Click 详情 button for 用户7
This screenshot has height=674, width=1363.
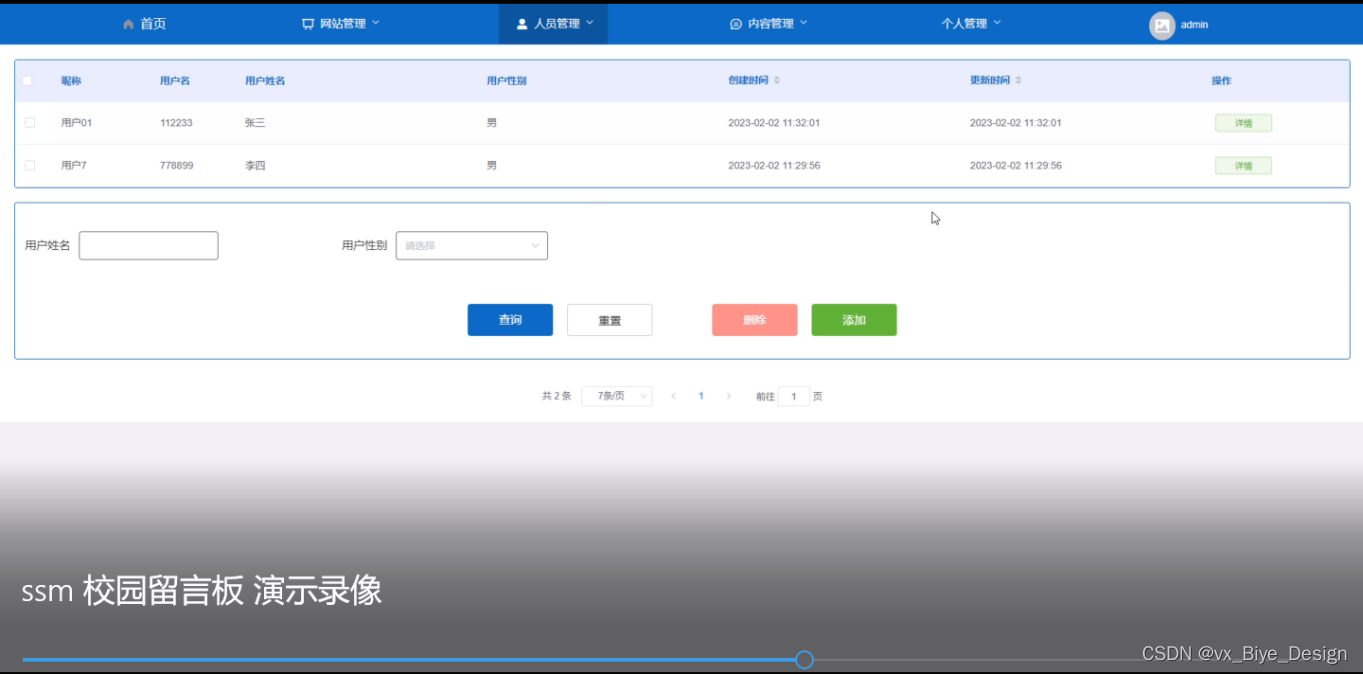click(1243, 166)
